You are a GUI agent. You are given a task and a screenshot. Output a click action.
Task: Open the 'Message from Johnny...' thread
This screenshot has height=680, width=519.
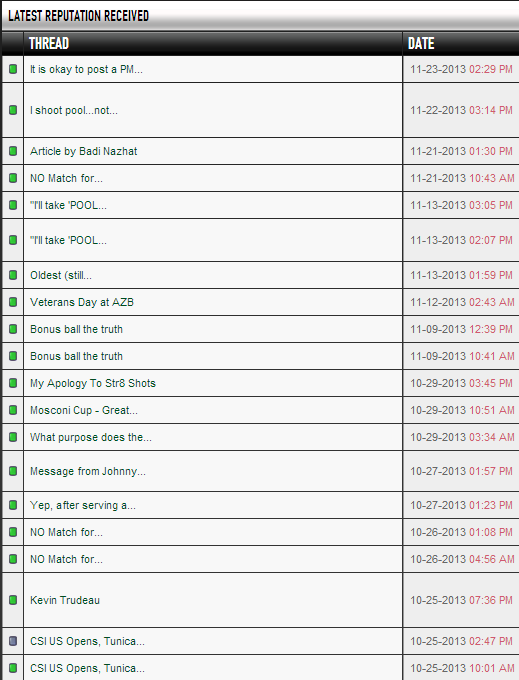click(88, 471)
